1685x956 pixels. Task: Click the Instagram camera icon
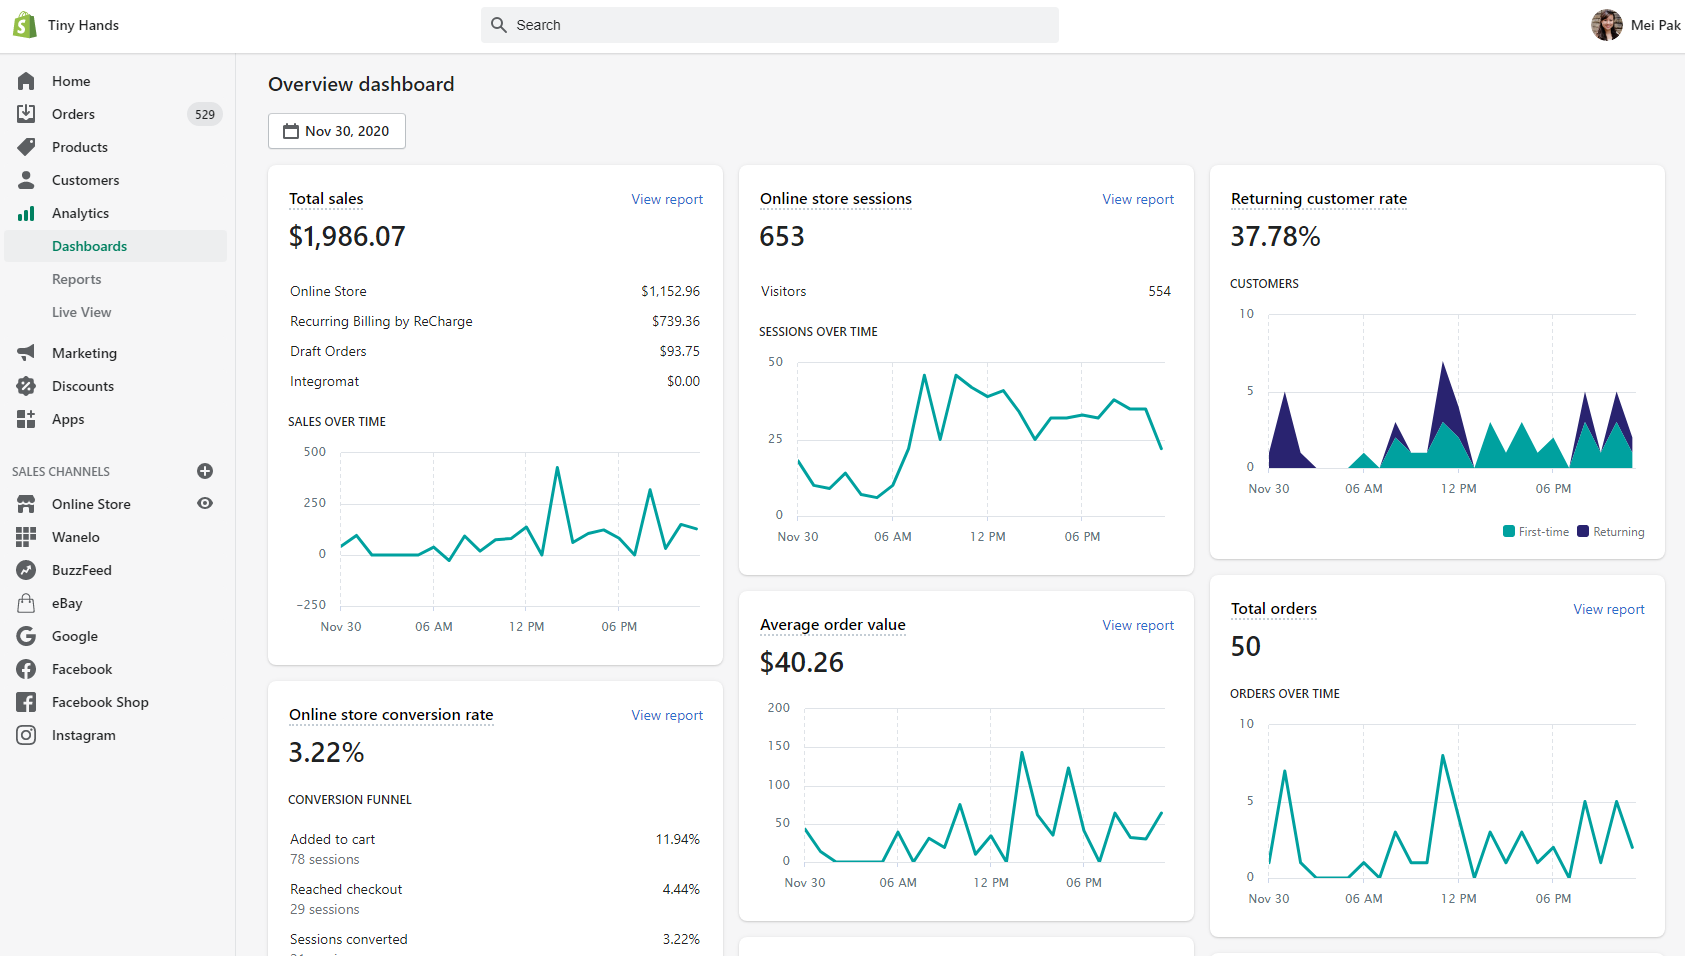click(x=26, y=735)
